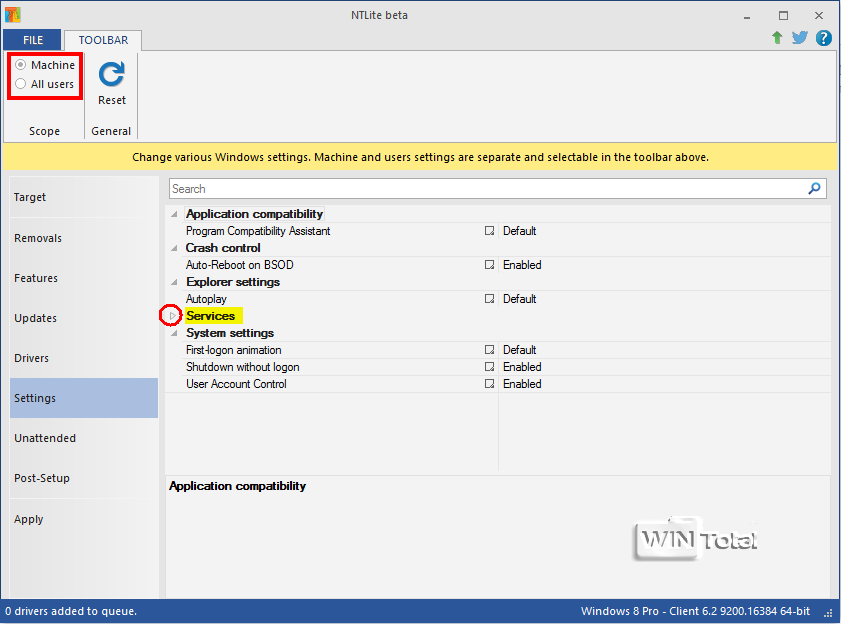Click Default value for First-logon animation
Screen dimensions: 841x624
519,350
